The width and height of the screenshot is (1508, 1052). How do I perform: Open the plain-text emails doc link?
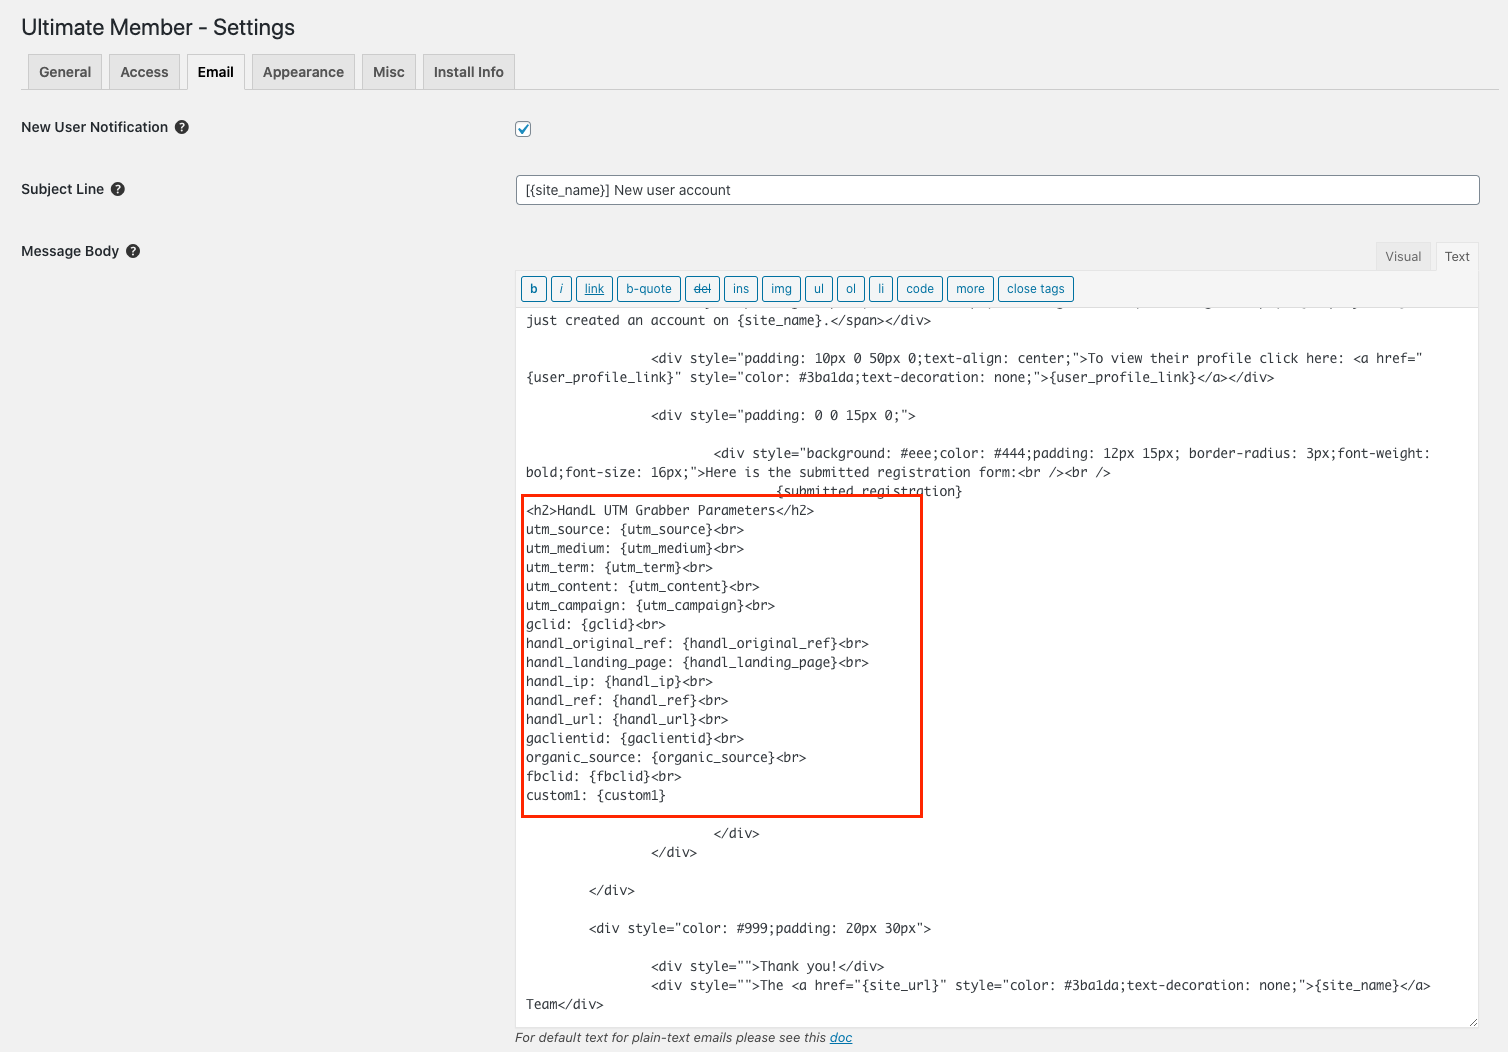841,1038
